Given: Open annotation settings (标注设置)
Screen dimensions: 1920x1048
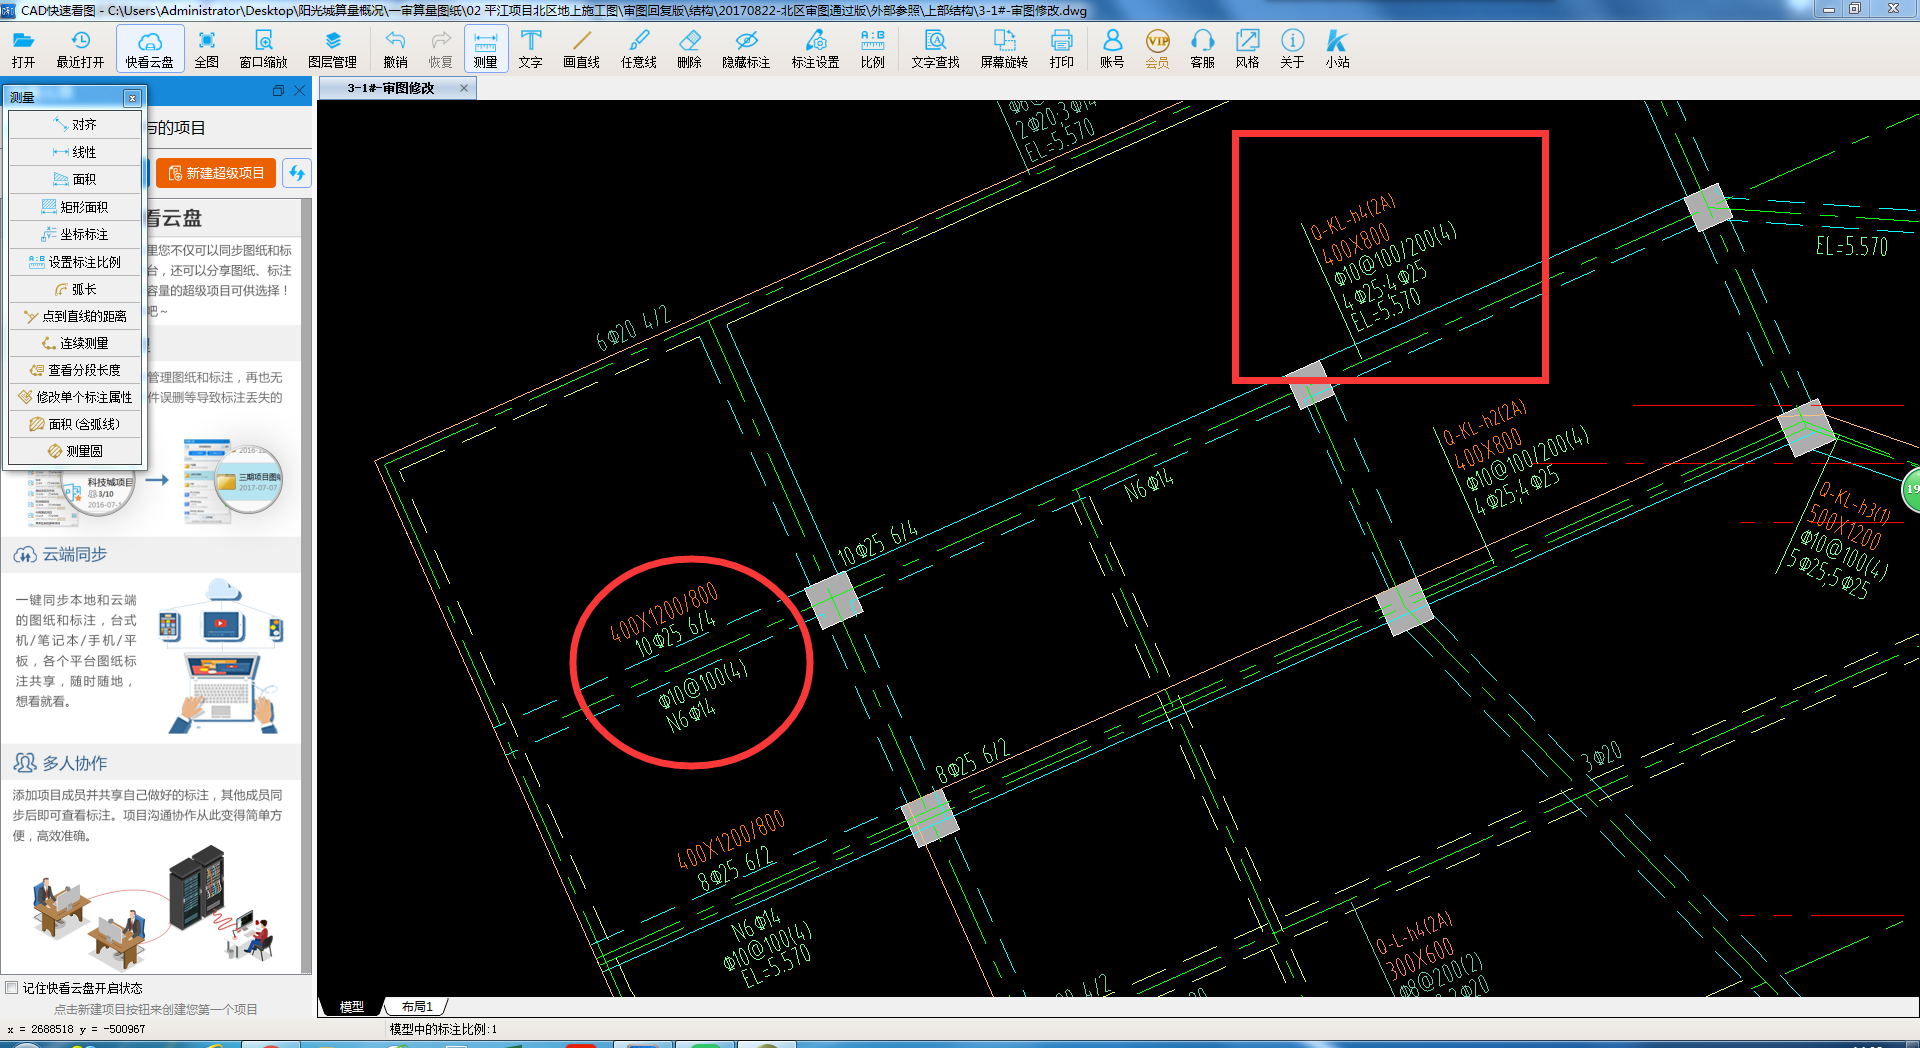Looking at the screenshot, I should pyautogui.click(x=816, y=48).
